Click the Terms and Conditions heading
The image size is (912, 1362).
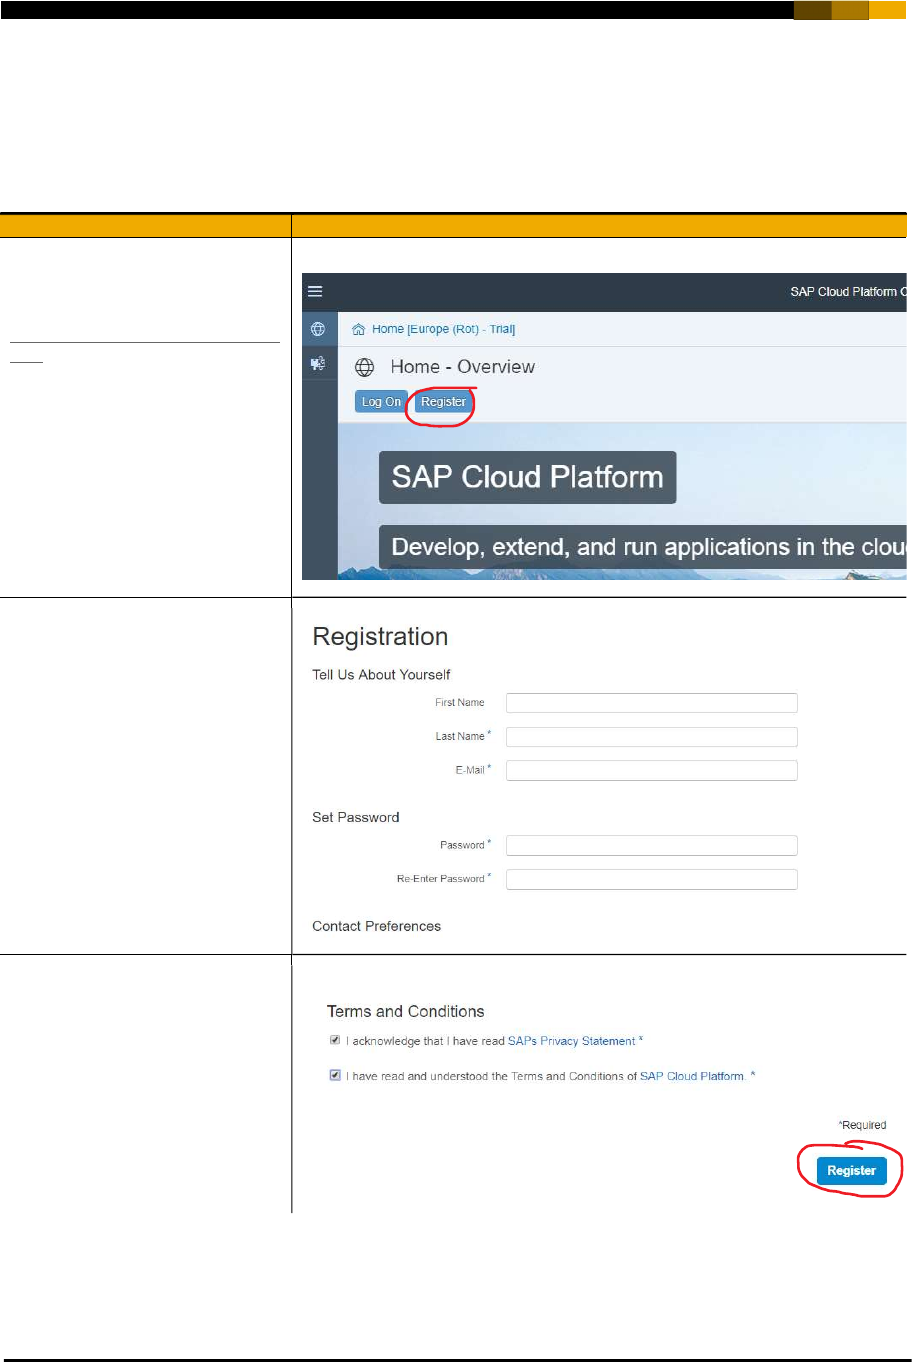(x=405, y=1011)
